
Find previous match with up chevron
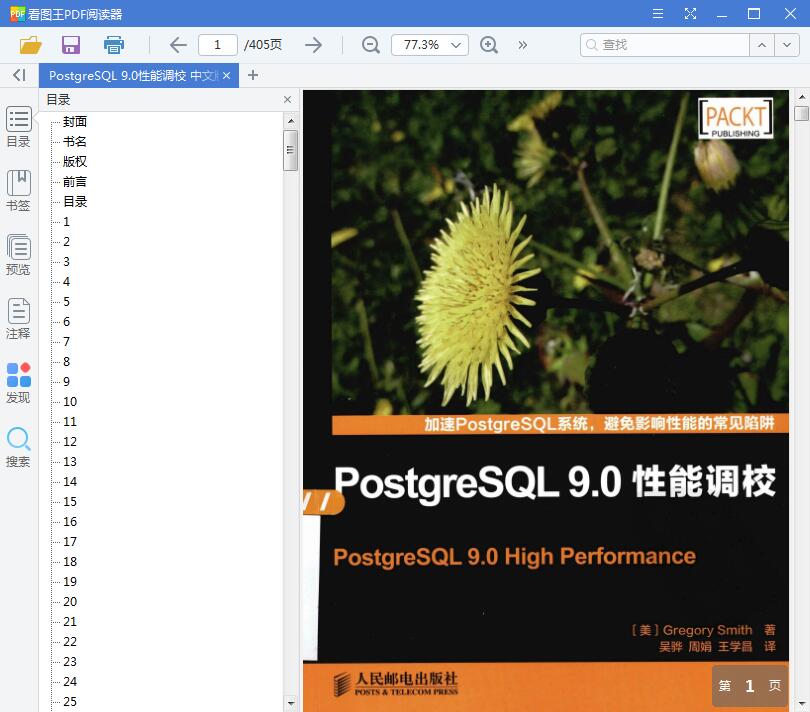tap(762, 45)
